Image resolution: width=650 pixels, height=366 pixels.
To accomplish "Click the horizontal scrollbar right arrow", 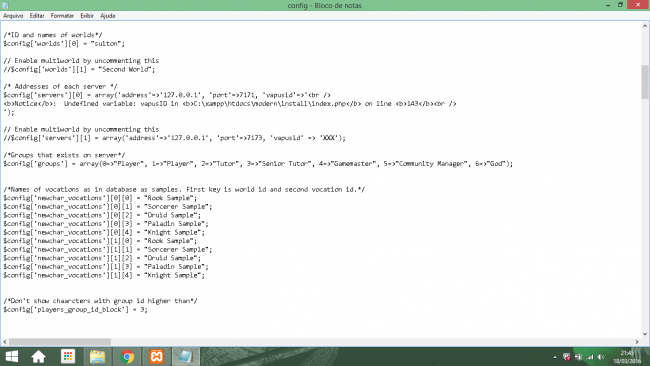I will click(637, 342).
